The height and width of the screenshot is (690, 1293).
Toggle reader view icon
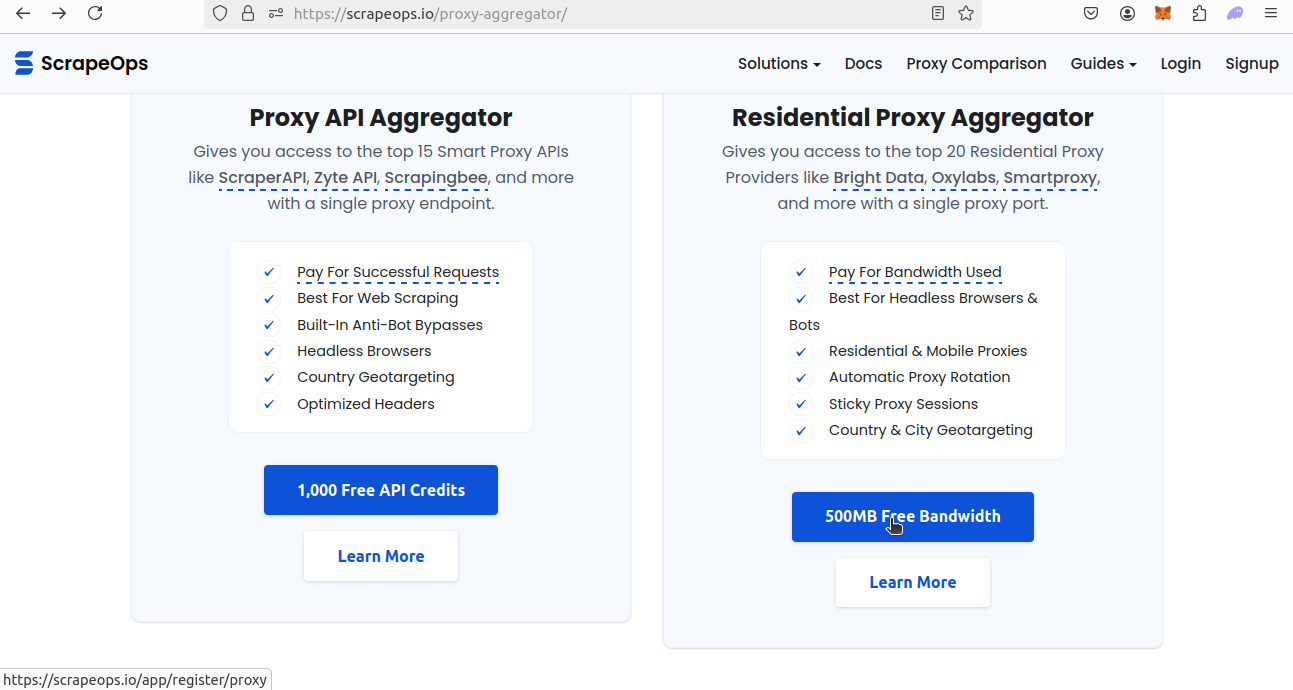pos(937,14)
